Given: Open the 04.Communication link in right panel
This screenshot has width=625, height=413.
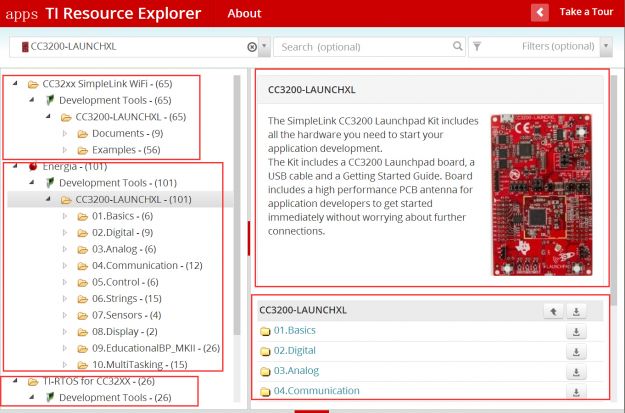Looking at the screenshot, I should [x=316, y=391].
